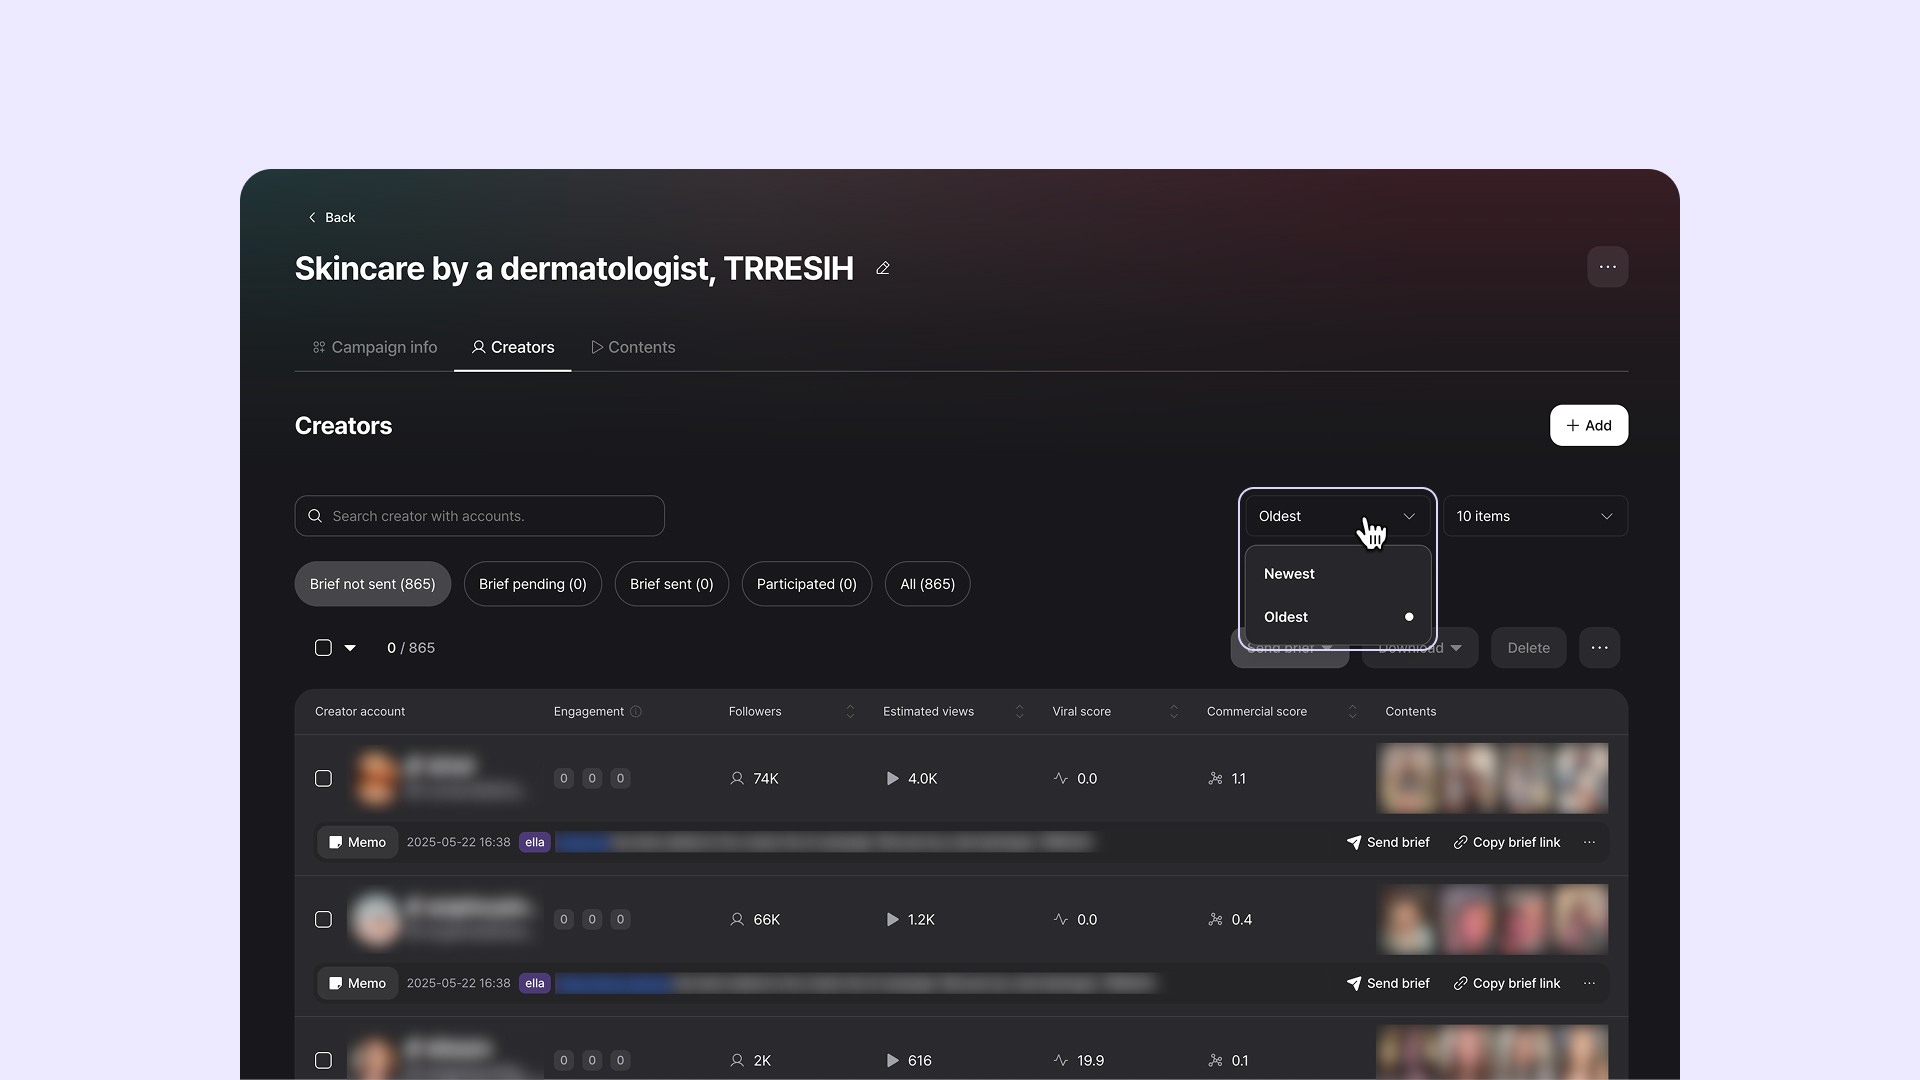Viewport: 1920px width, 1080px height.
Task: Sort by Viral score column arrows
Action: pyautogui.click(x=1174, y=712)
